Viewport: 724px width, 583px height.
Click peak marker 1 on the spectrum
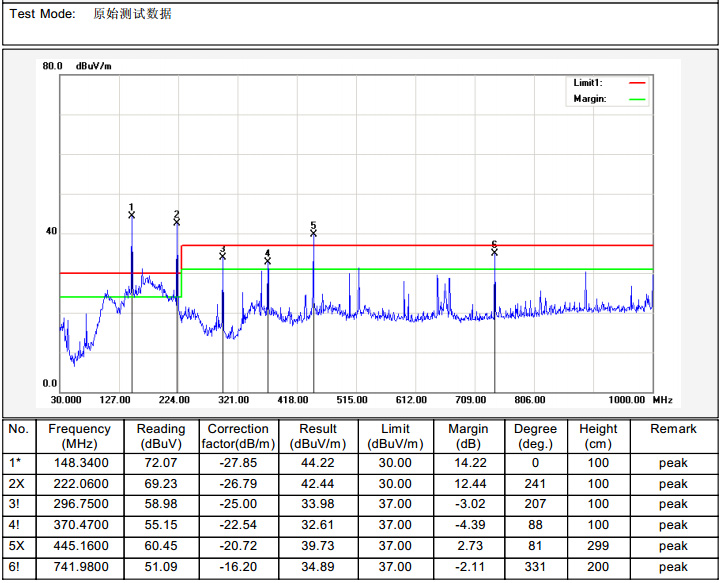click(x=132, y=214)
